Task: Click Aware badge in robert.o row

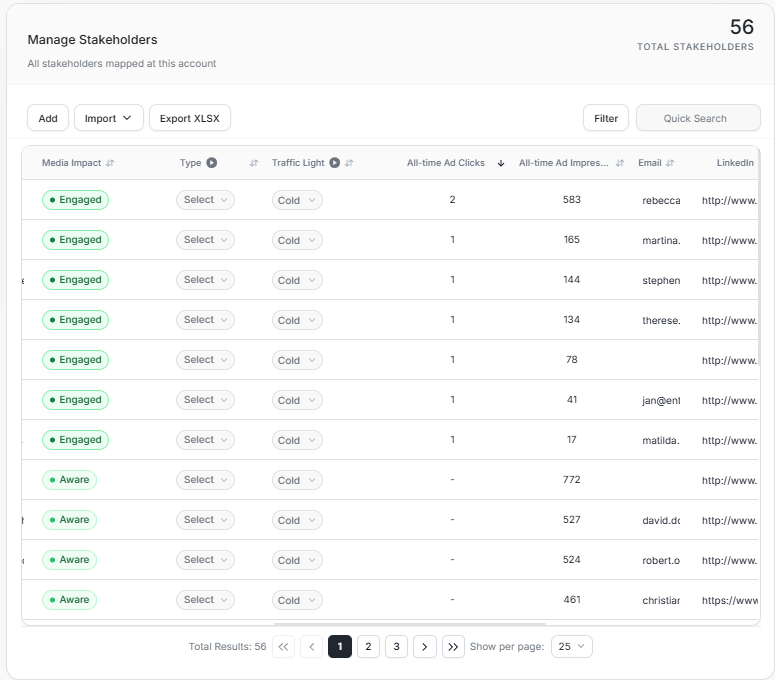Action: (x=69, y=560)
